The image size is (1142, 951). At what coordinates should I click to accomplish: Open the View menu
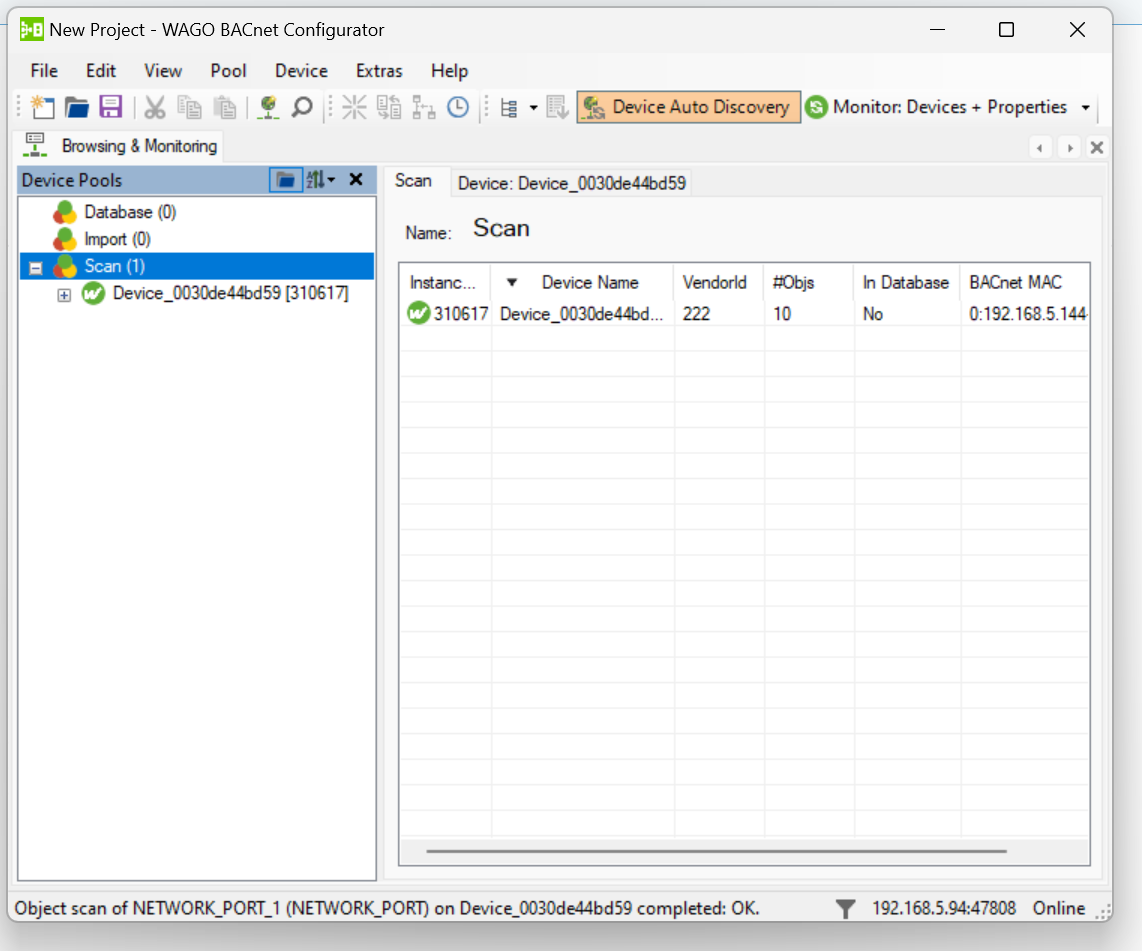click(162, 71)
